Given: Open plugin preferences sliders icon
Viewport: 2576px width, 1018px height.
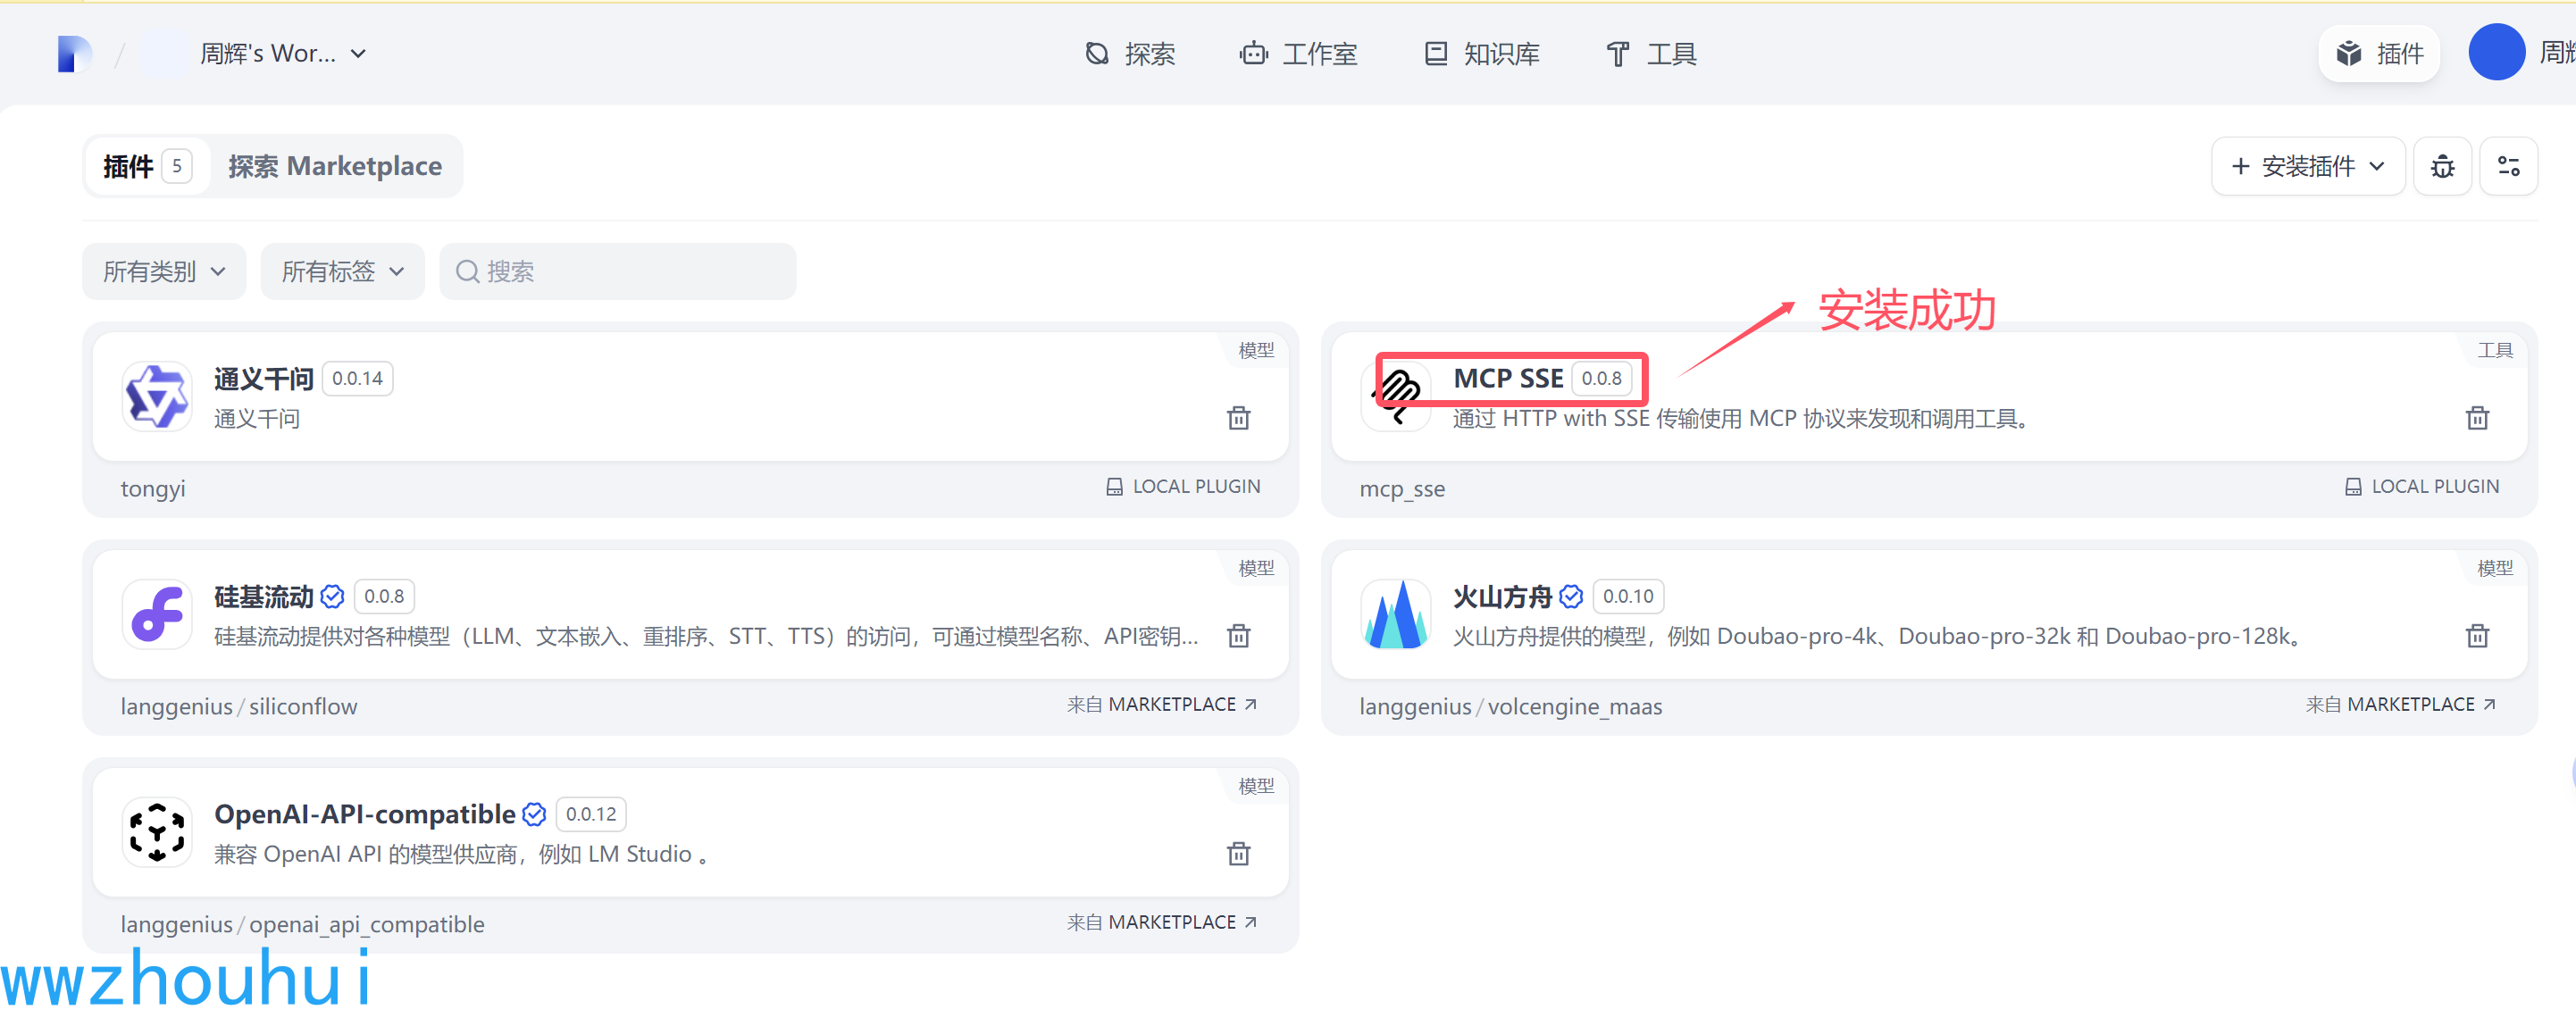Looking at the screenshot, I should pyautogui.click(x=2508, y=166).
